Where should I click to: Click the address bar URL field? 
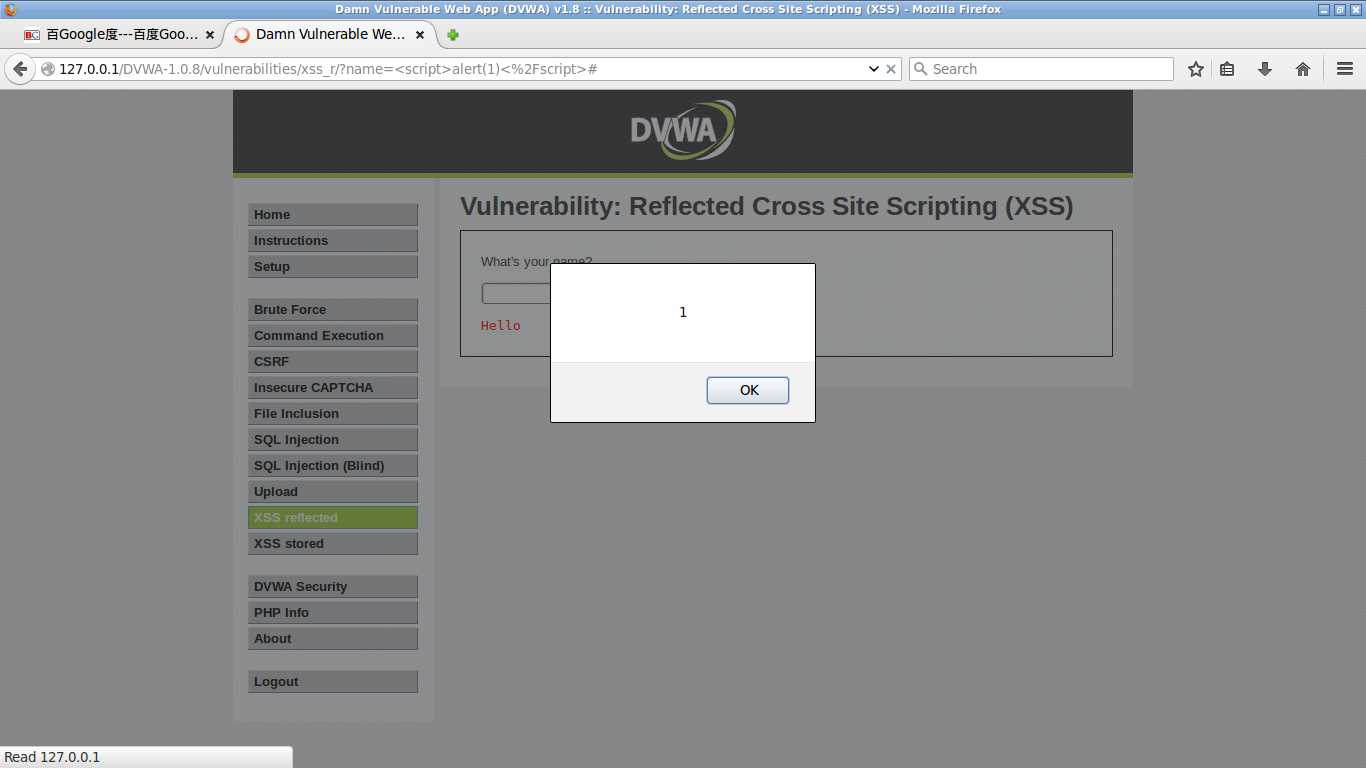460,69
